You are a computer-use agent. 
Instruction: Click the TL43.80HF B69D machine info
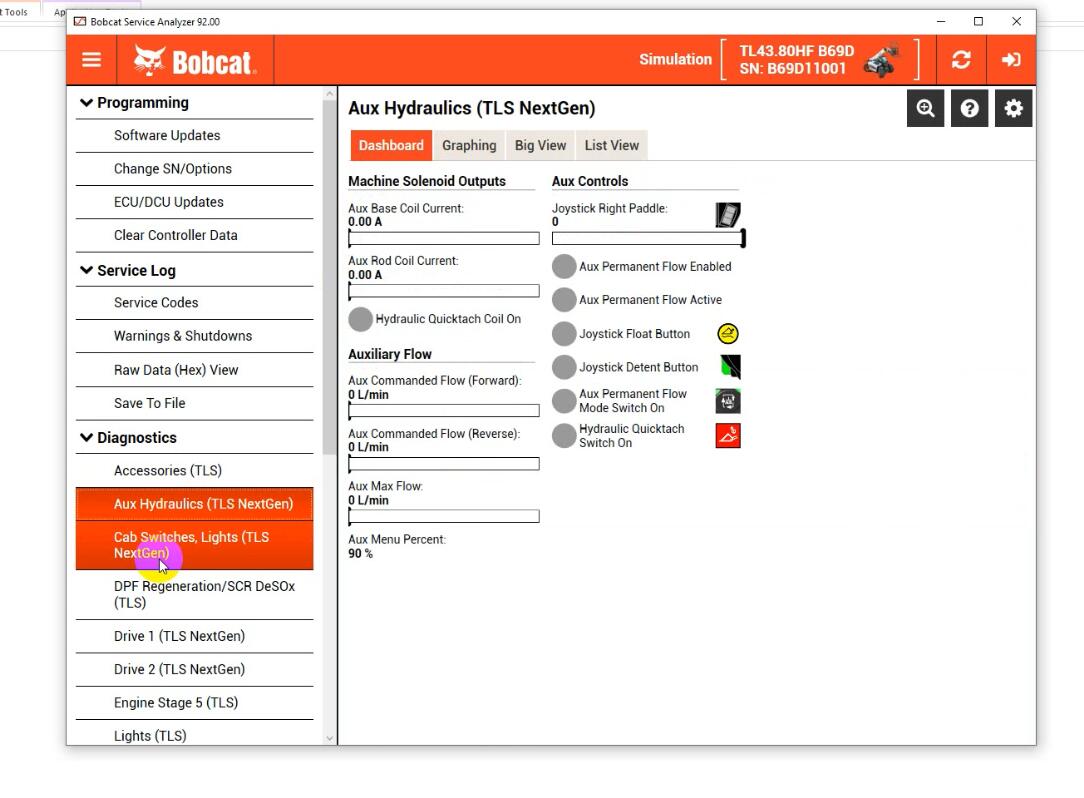[x=796, y=59]
